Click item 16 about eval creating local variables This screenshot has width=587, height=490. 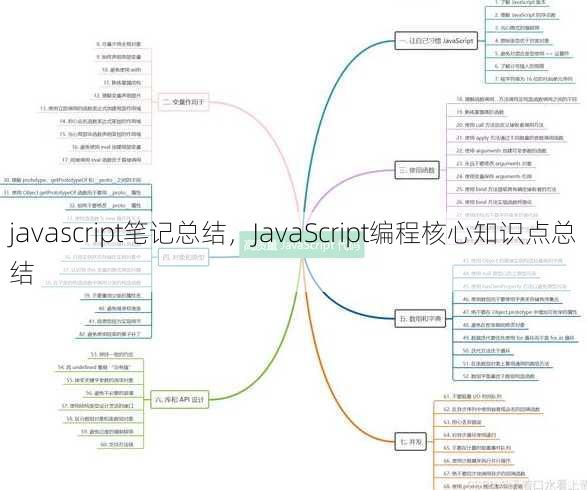[x=107, y=147]
